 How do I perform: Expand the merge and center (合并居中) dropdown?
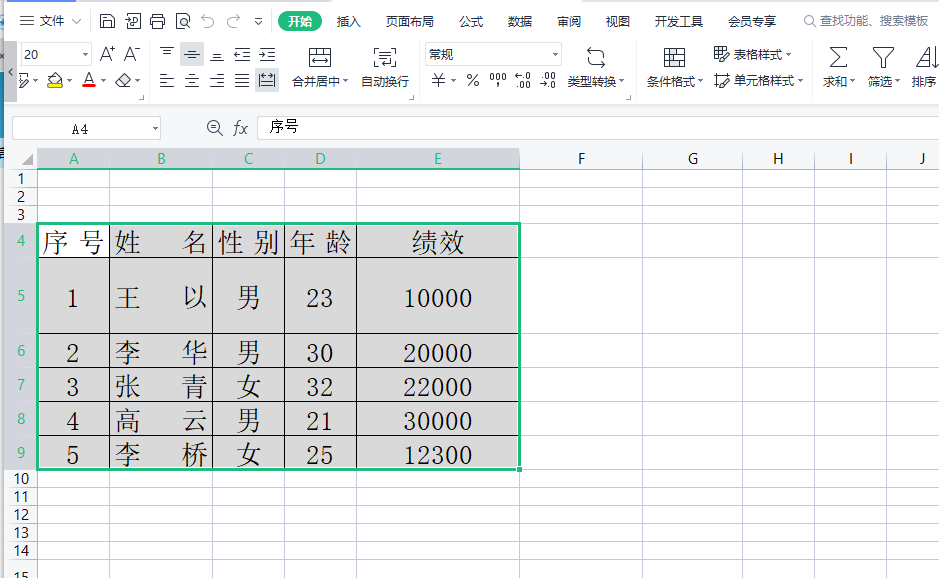click(x=346, y=81)
